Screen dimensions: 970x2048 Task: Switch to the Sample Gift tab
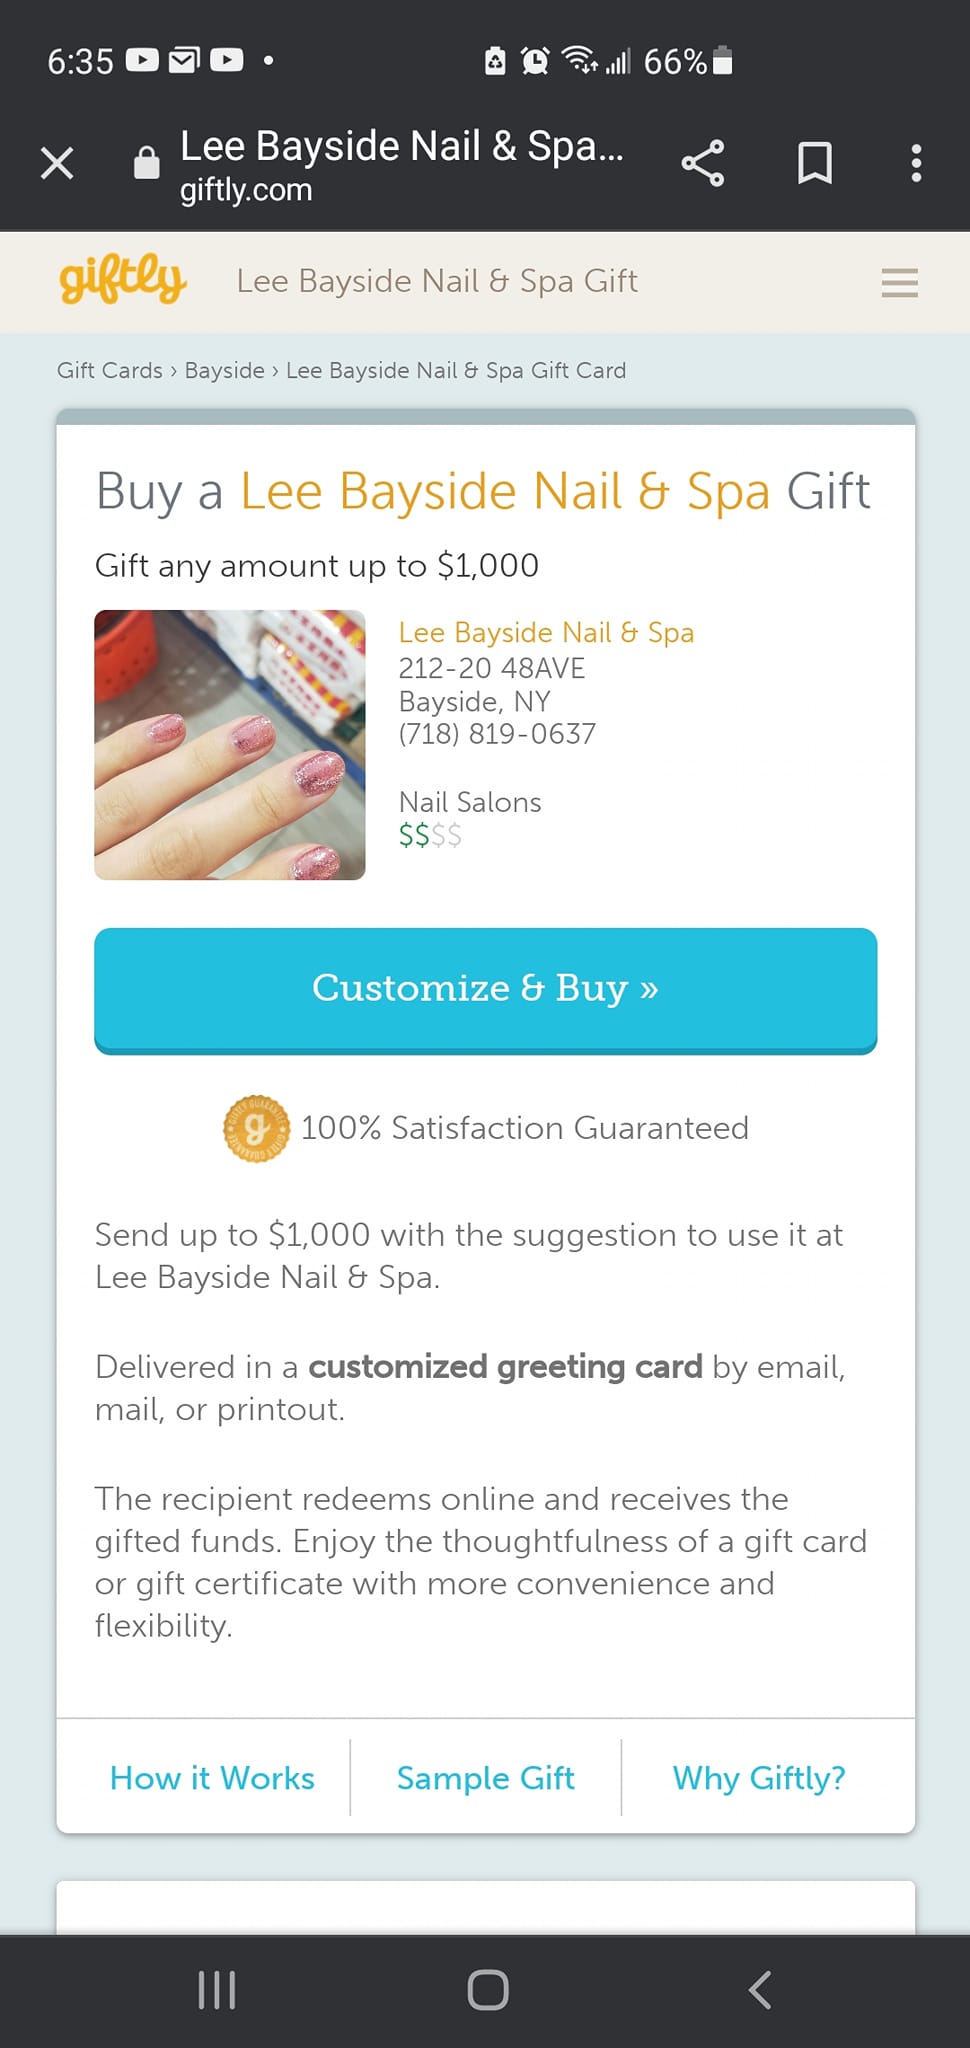tap(486, 1778)
